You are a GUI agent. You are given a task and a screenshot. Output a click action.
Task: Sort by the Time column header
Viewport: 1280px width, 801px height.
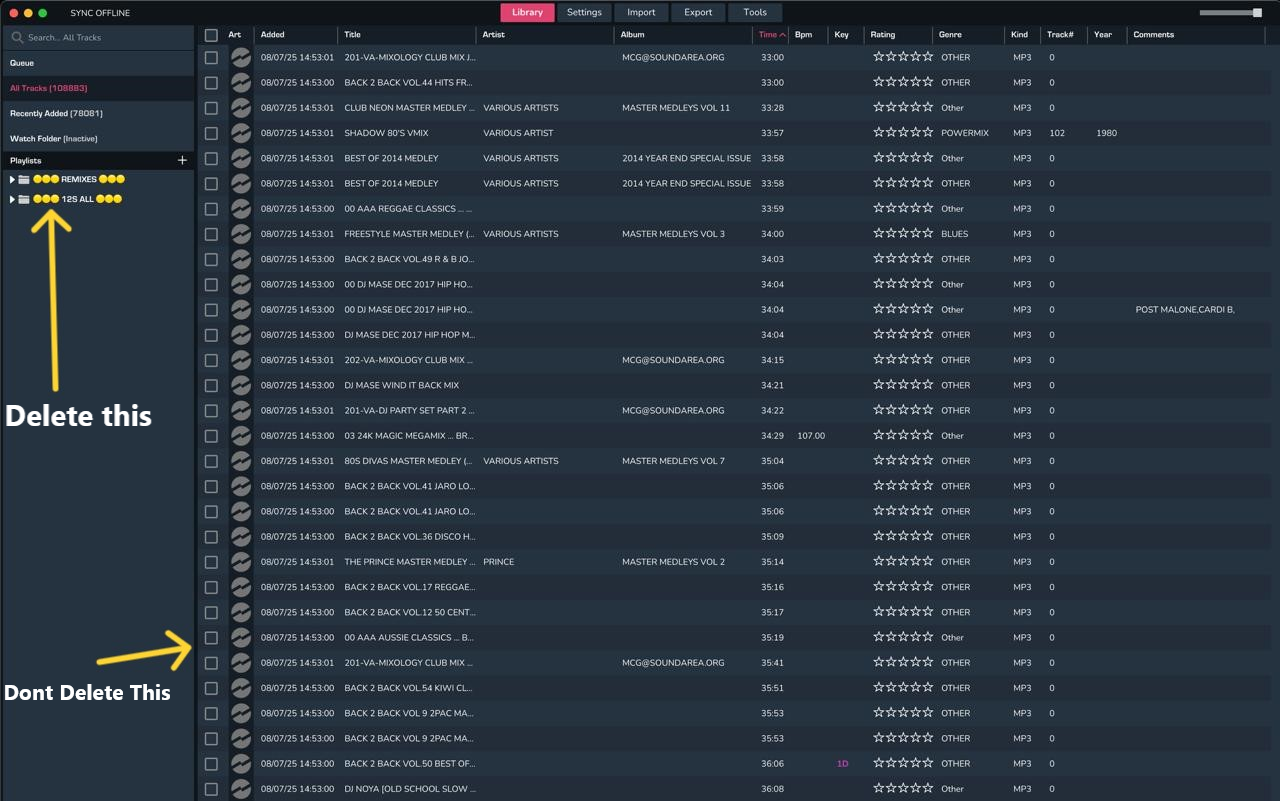click(768, 35)
